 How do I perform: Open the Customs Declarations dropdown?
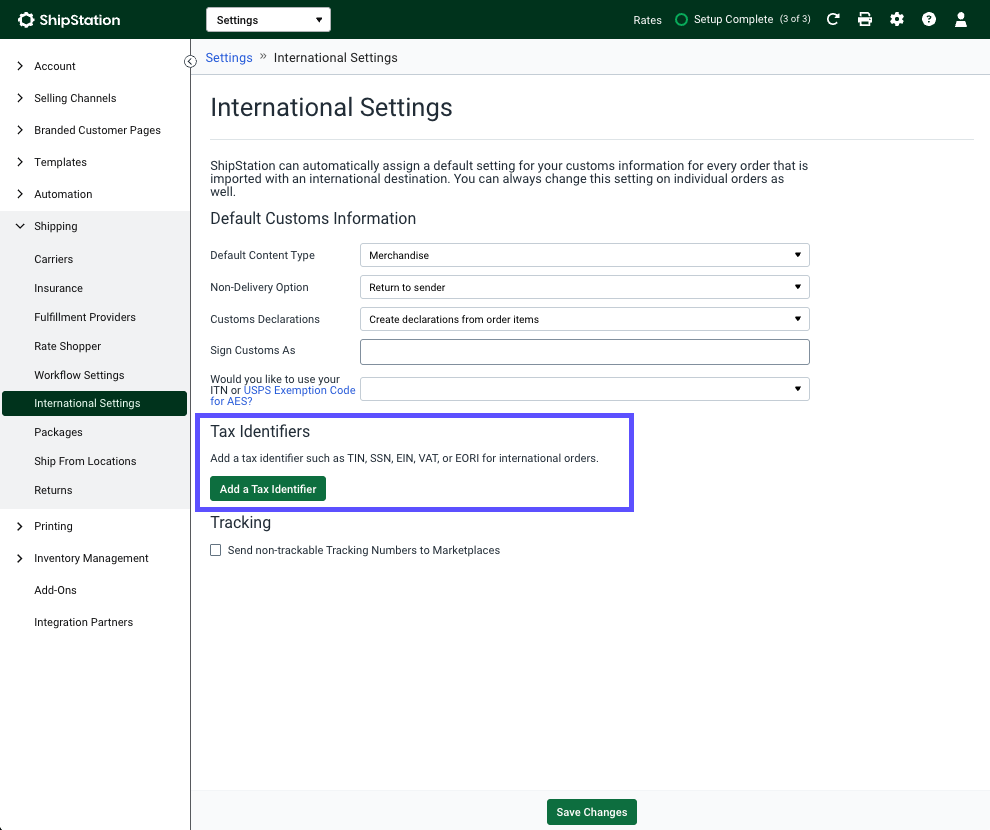pyautogui.click(x=585, y=319)
